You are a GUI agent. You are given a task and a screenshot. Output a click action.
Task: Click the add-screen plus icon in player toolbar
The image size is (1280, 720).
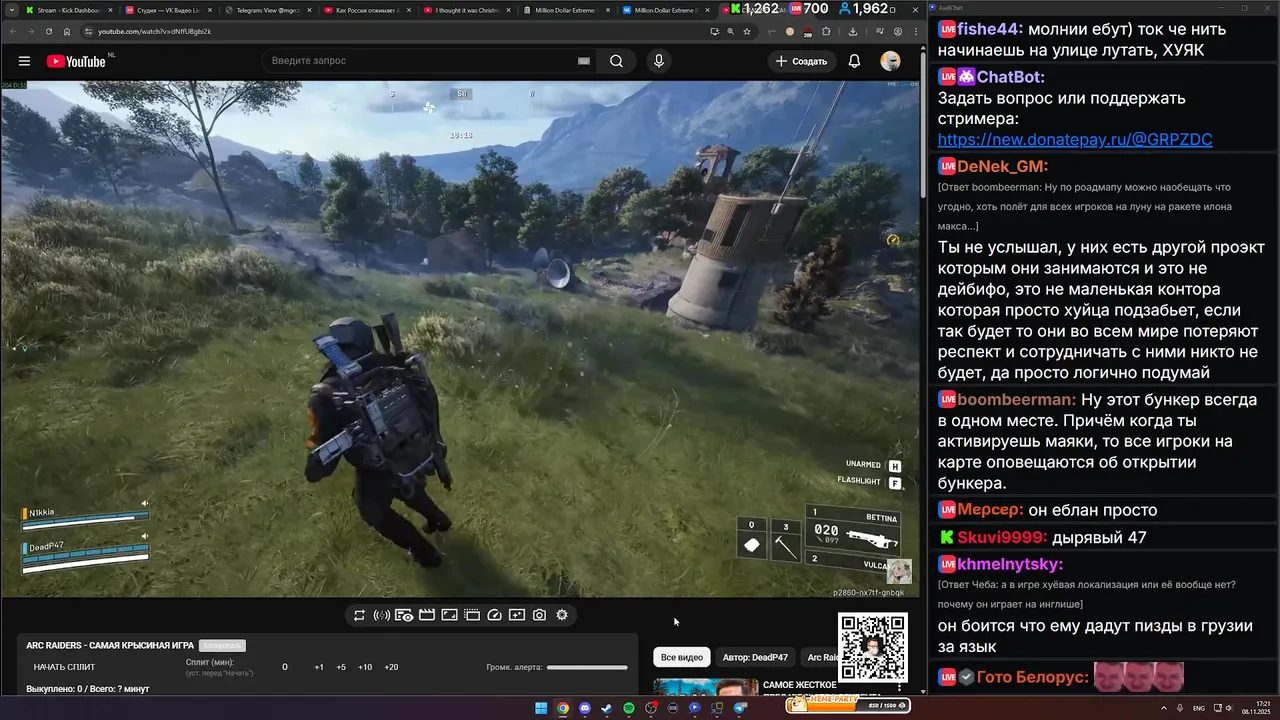pos(517,615)
